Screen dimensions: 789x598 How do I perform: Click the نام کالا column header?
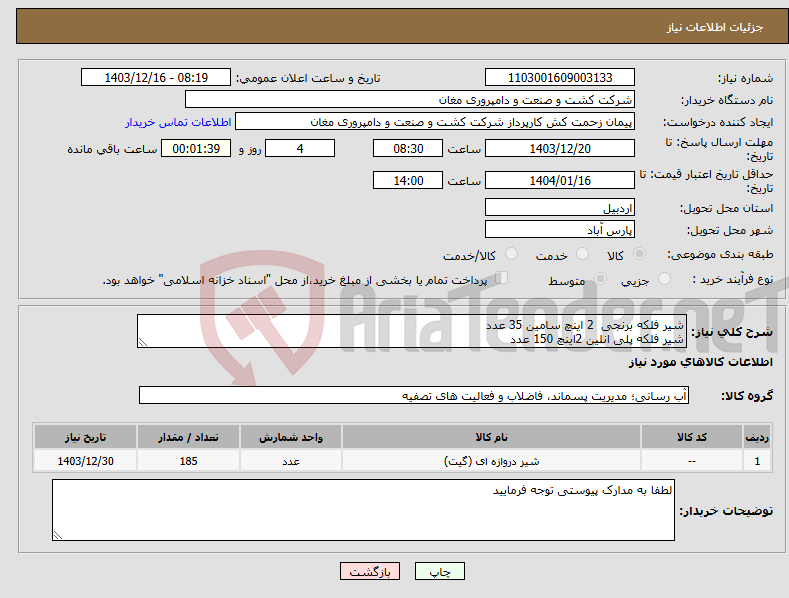pyautogui.click(x=491, y=437)
